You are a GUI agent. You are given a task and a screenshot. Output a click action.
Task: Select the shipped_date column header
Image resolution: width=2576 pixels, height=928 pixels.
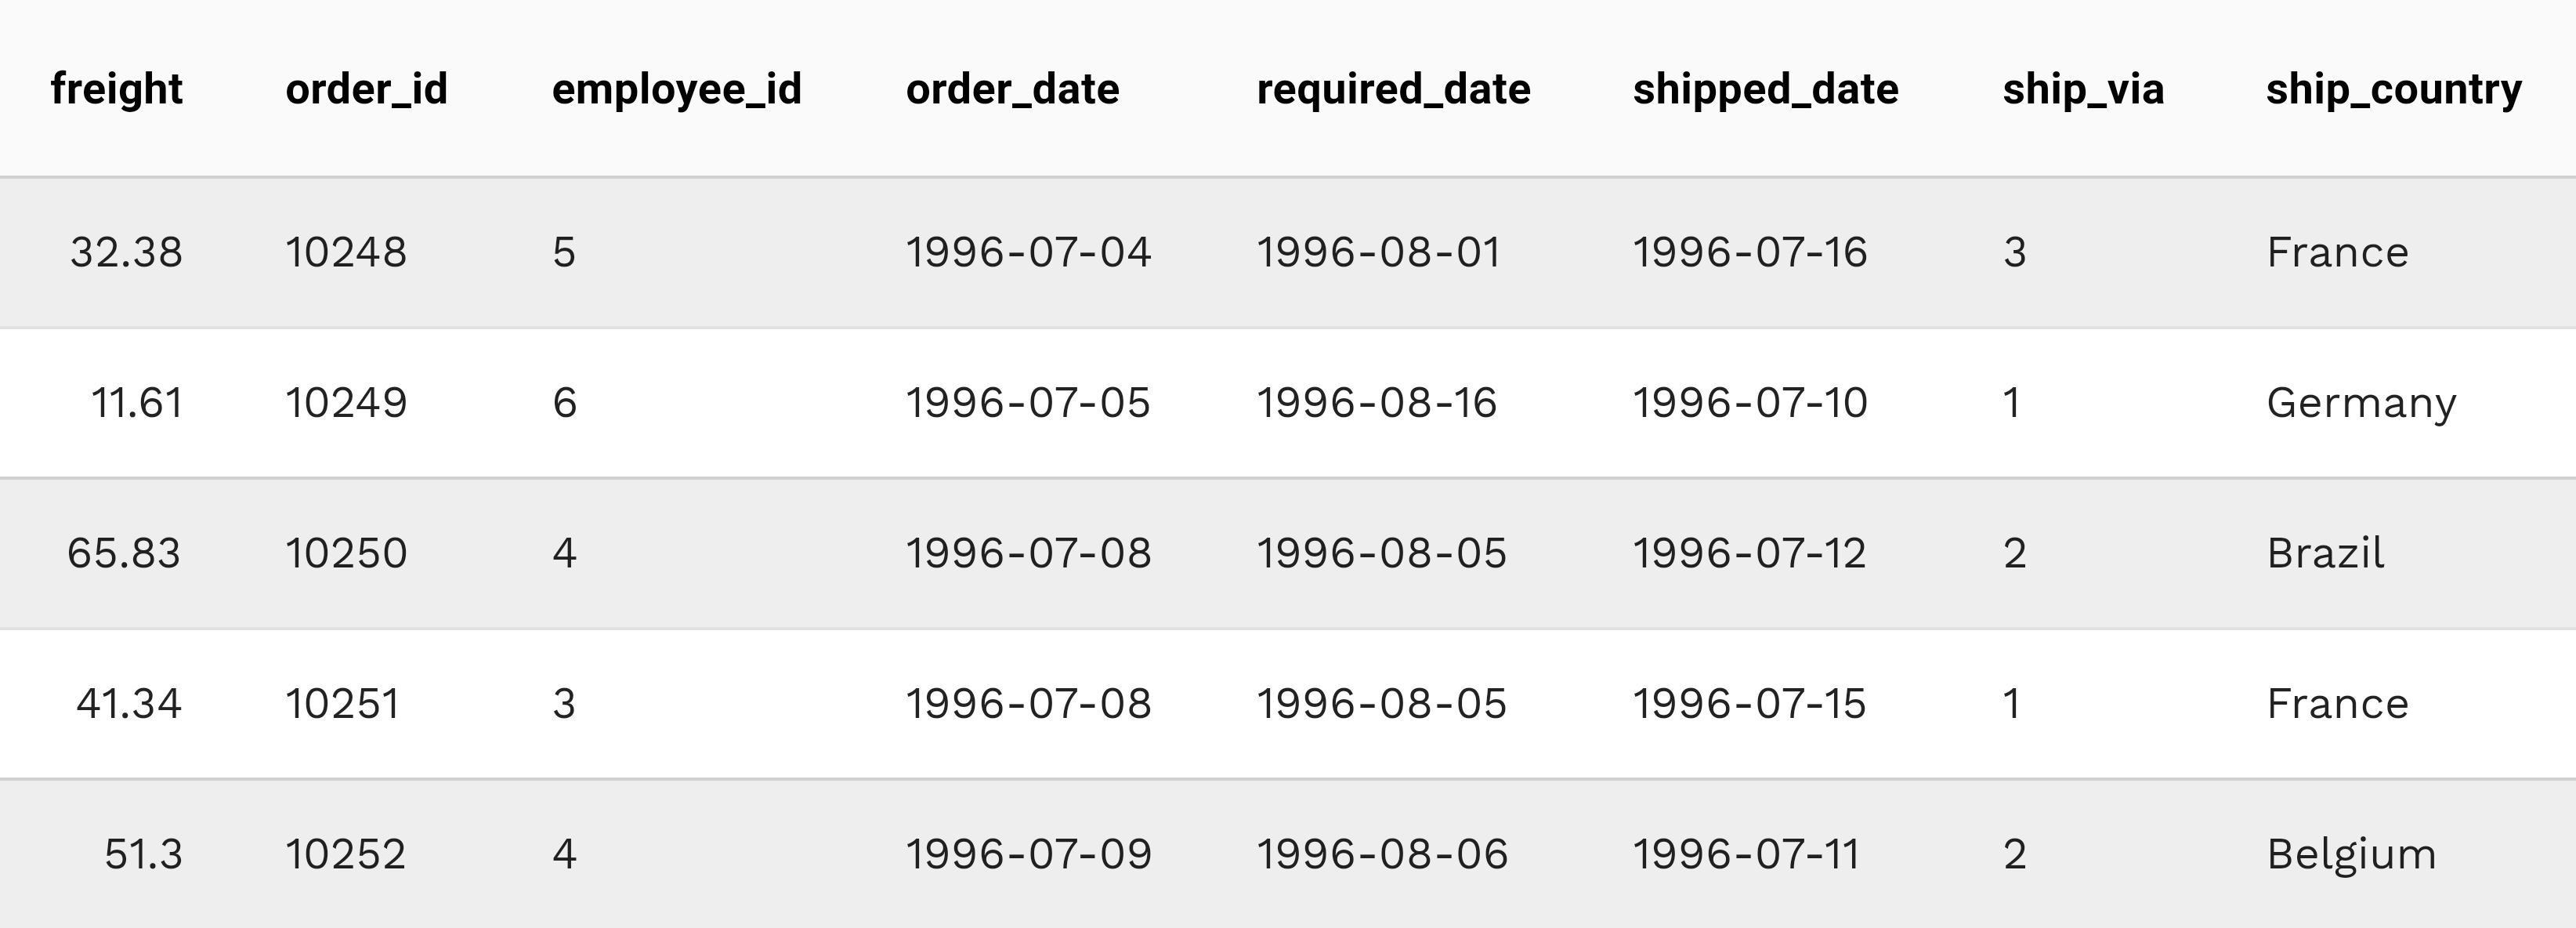click(x=1765, y=90)
